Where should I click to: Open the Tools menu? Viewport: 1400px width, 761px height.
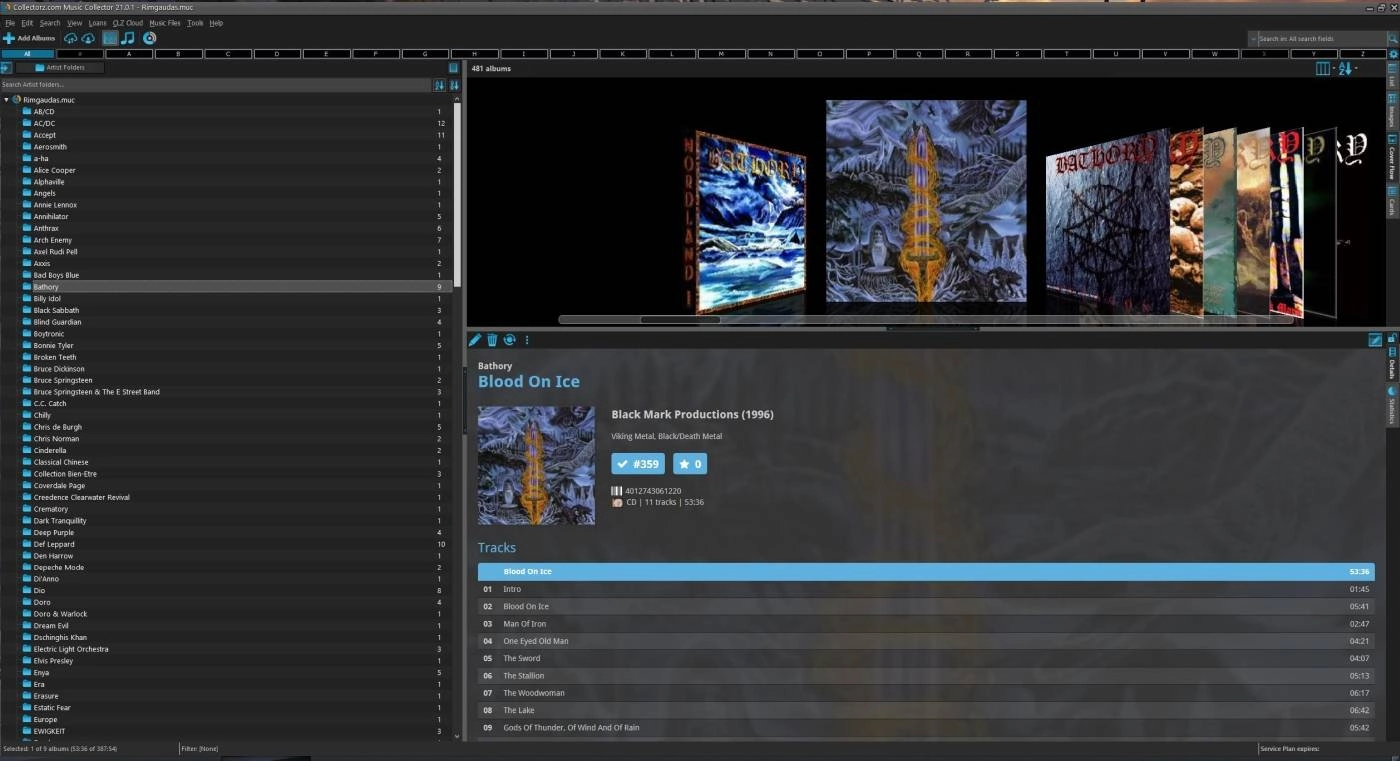pyautogui.click(x=195, y=22)
